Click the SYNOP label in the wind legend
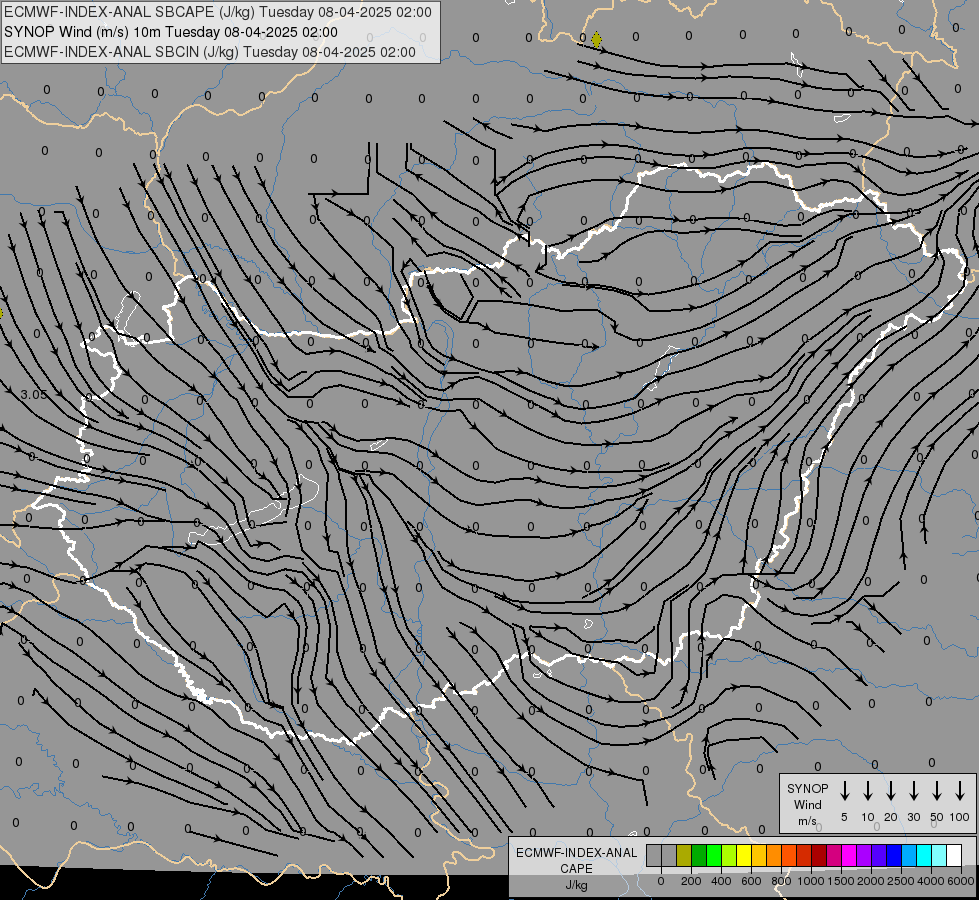 [807, 788]
